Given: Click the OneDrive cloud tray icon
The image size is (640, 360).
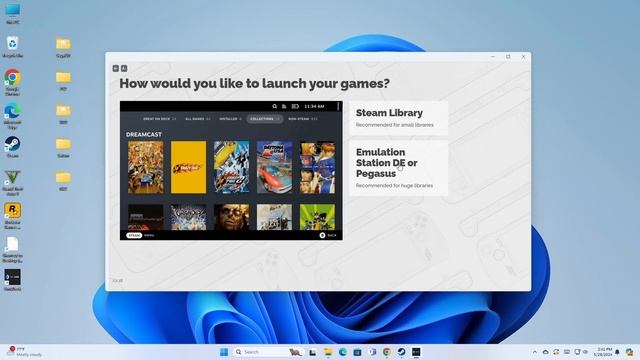Looking at the screenshot, I should (x=545, y=352).
